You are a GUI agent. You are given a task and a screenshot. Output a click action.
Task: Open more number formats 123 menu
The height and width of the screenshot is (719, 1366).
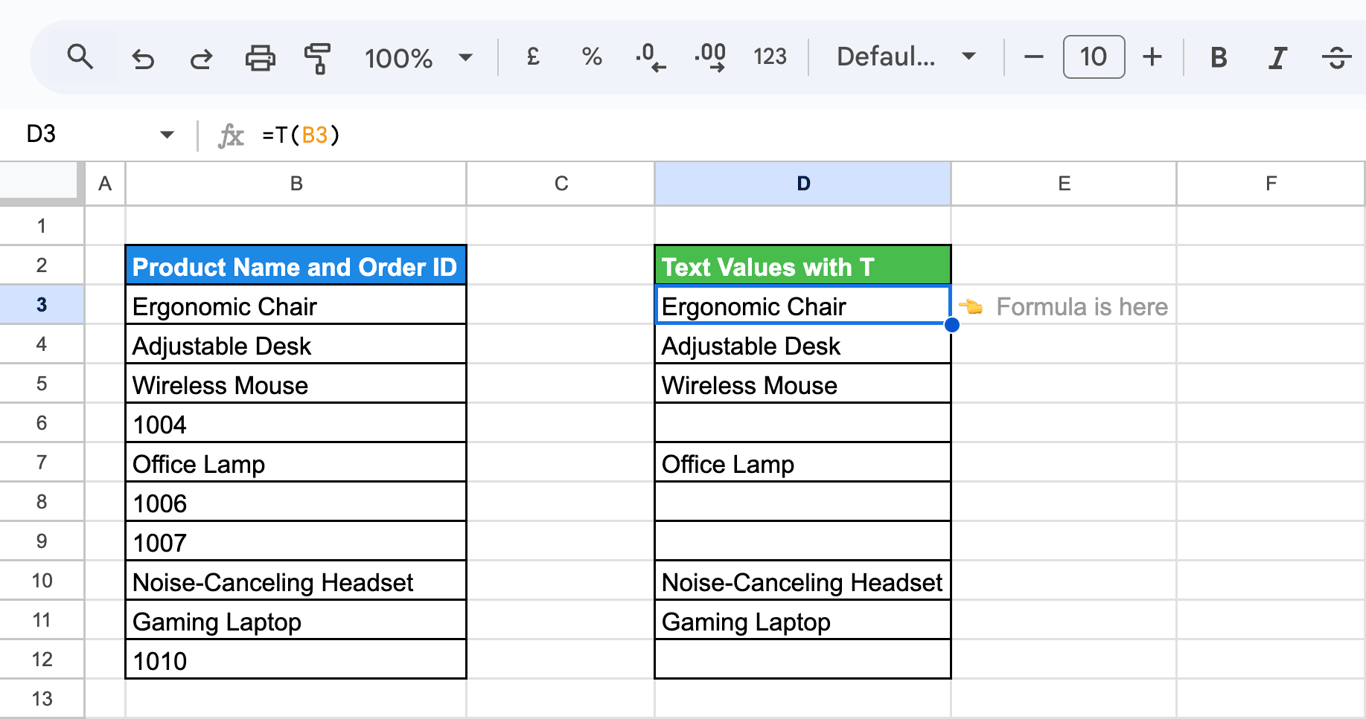coord(770,58)
